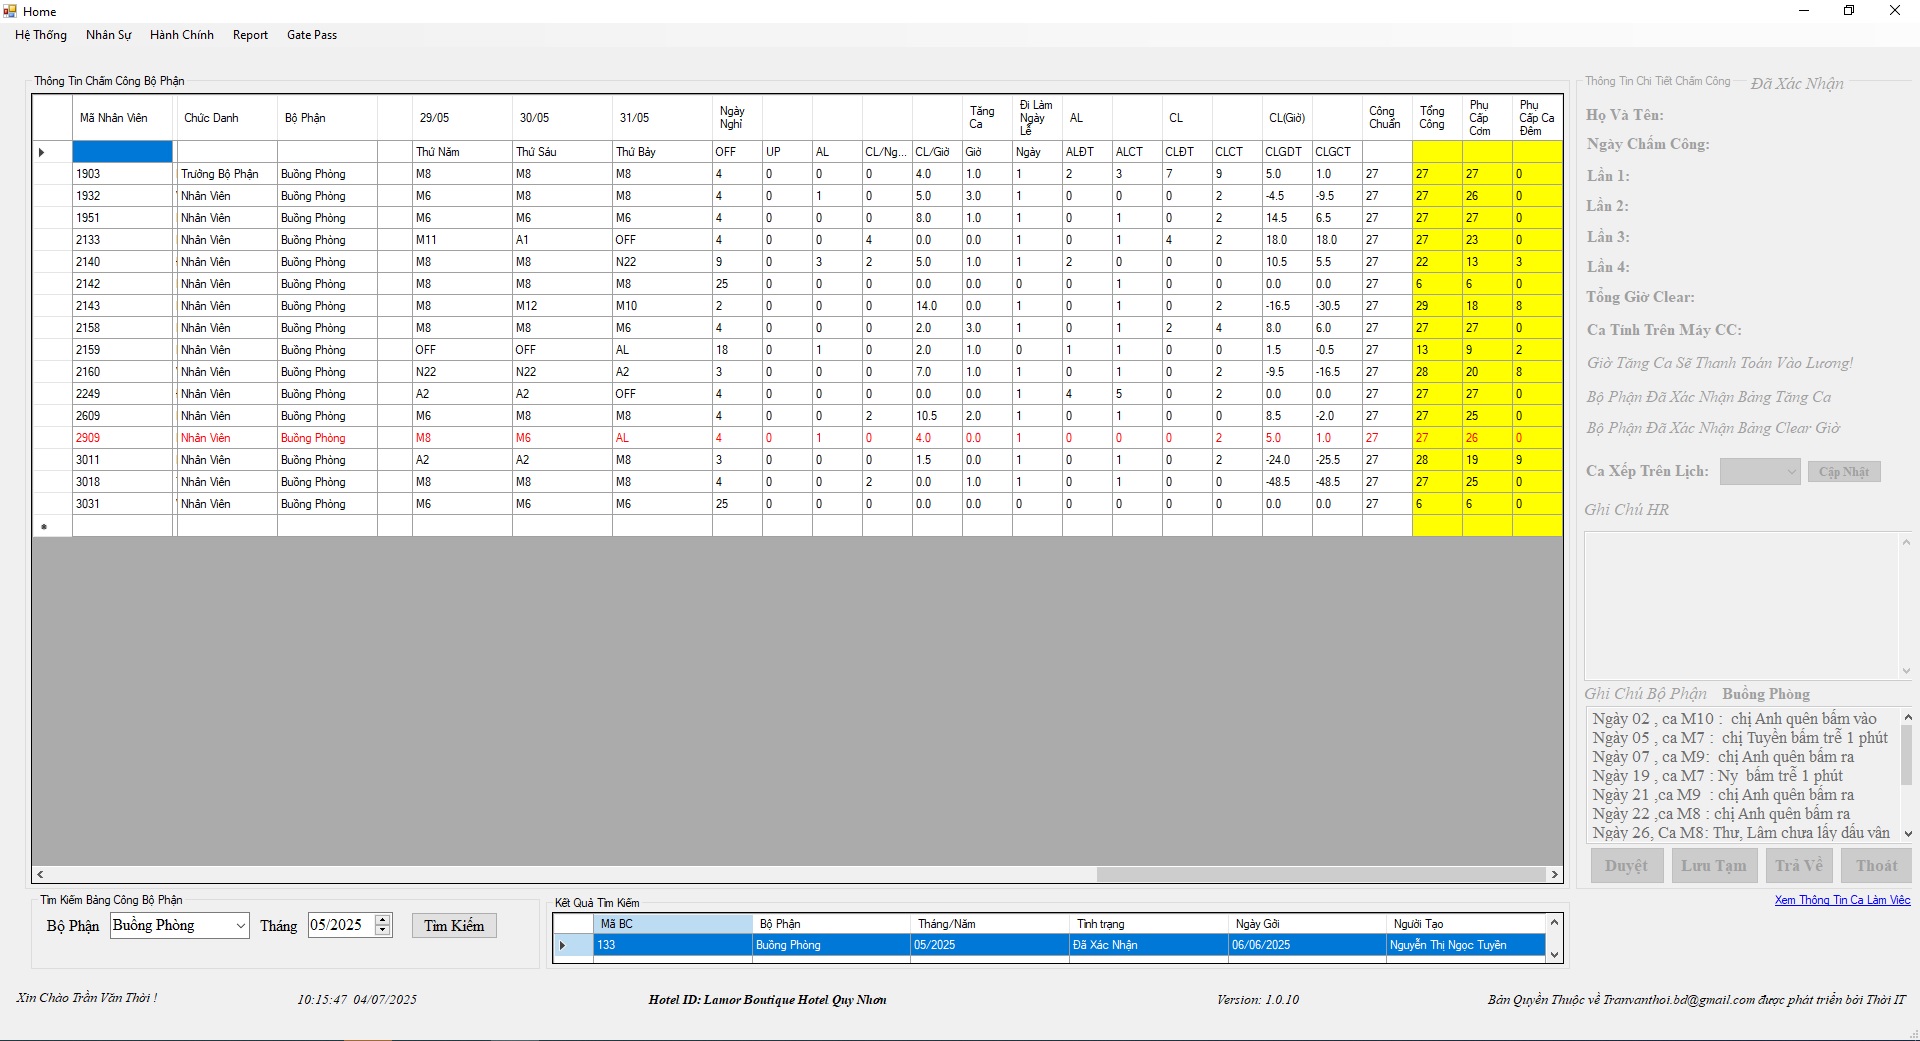
Task: Open the Gate Pass menu
Action: [x=311, y=35]
